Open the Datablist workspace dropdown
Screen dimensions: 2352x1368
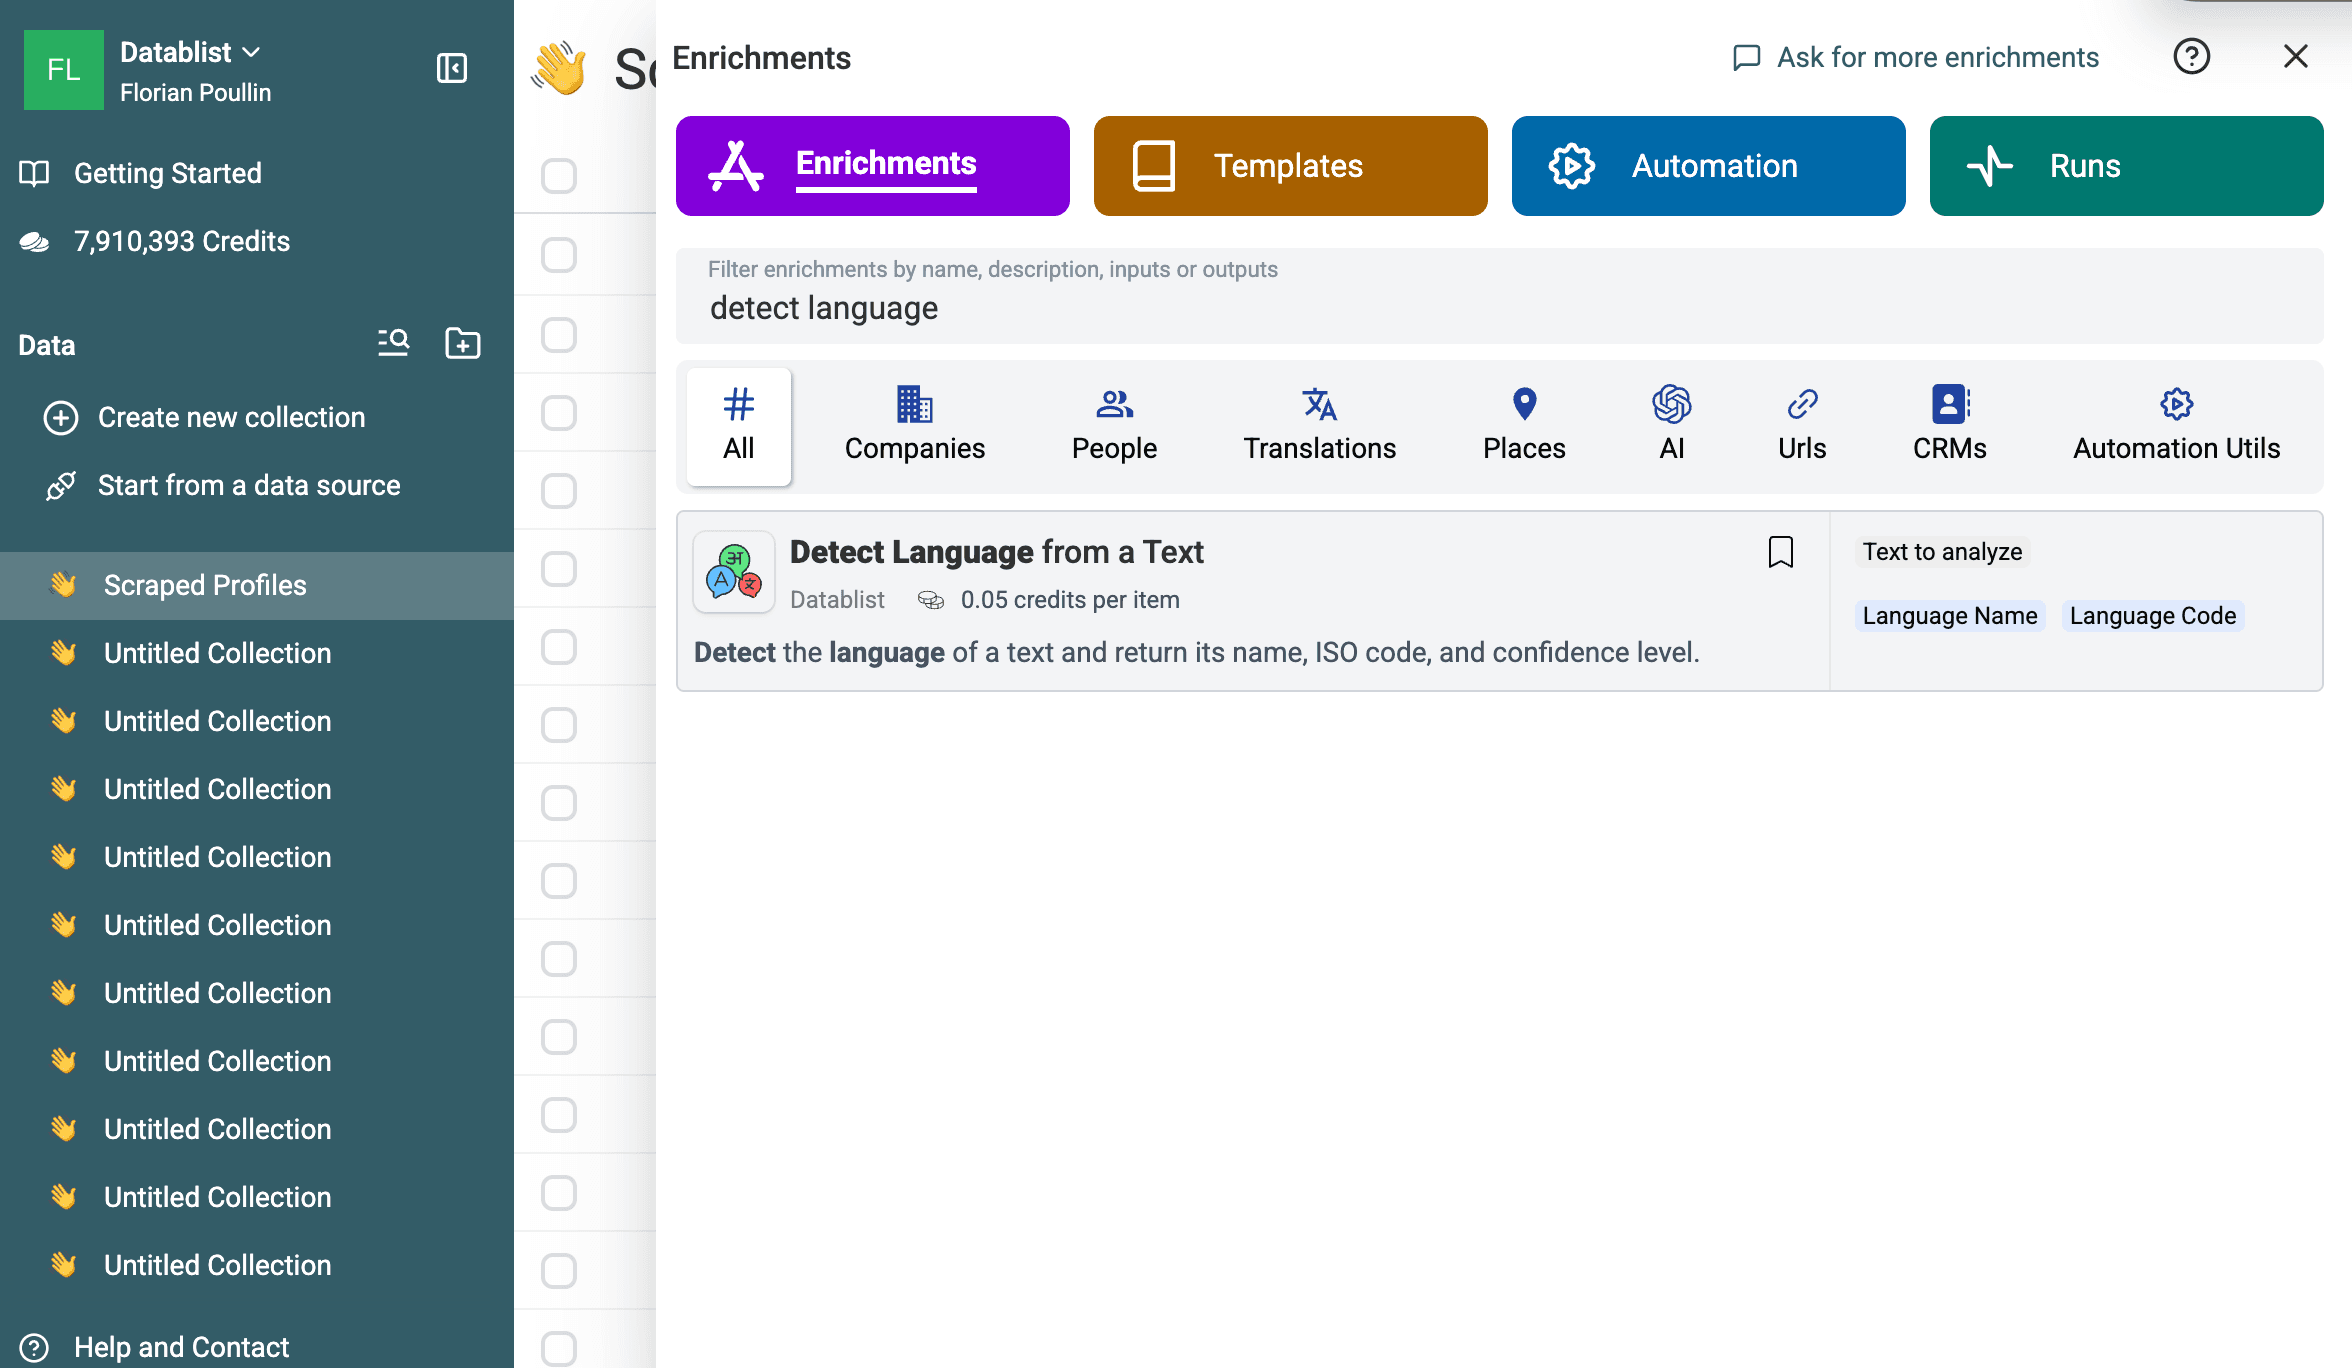point(190,52)
